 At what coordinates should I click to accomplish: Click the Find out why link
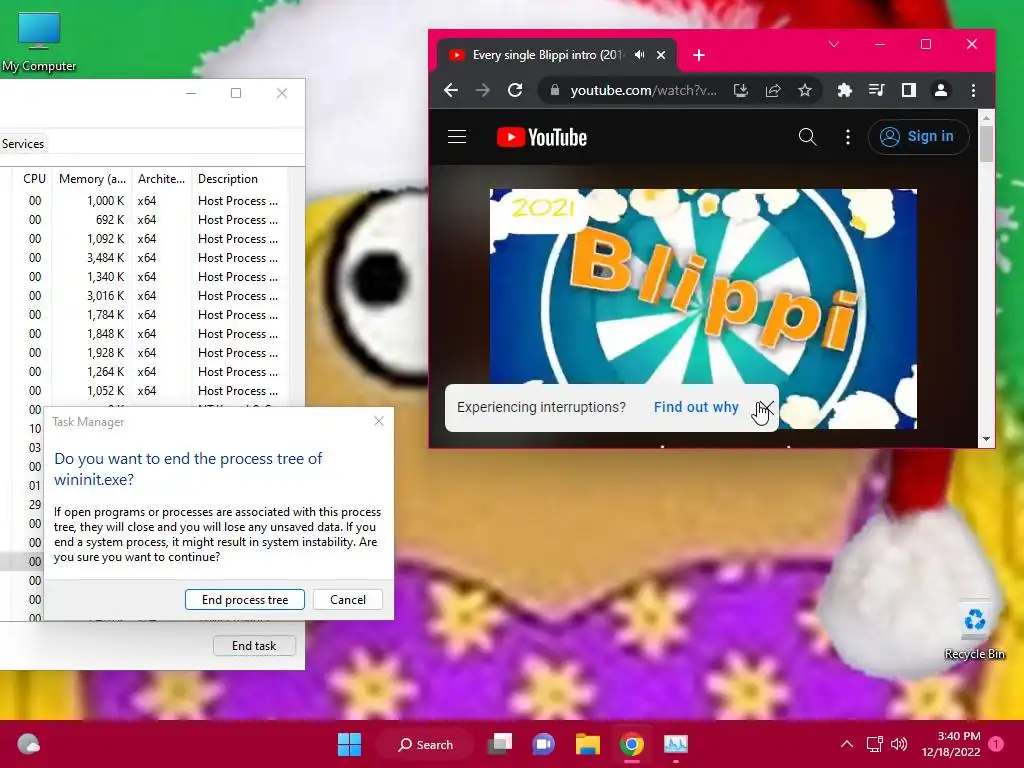coord(696,407)
